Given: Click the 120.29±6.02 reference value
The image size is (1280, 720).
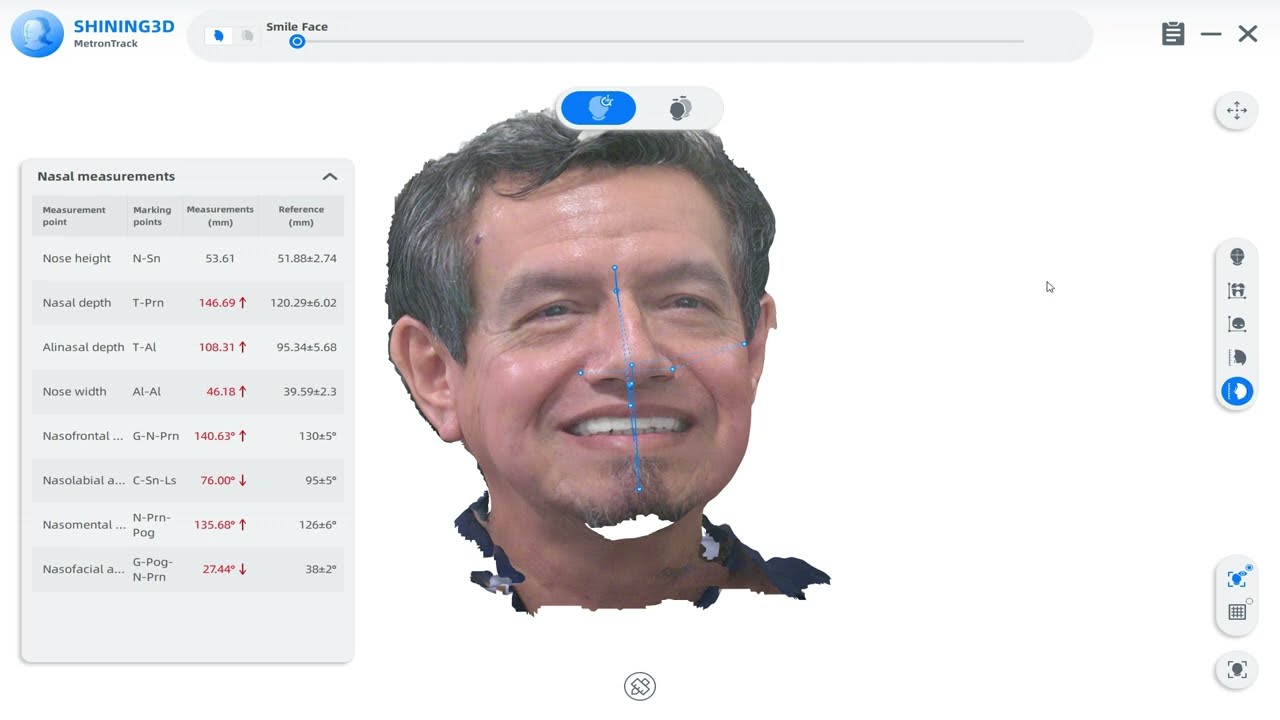Looking at the screenshot, I should (x=303, y=302).
